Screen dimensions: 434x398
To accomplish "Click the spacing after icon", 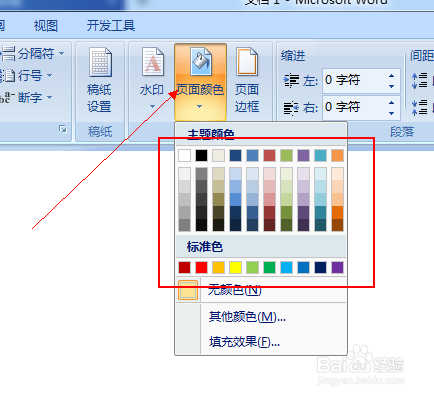I will point(419,107).
